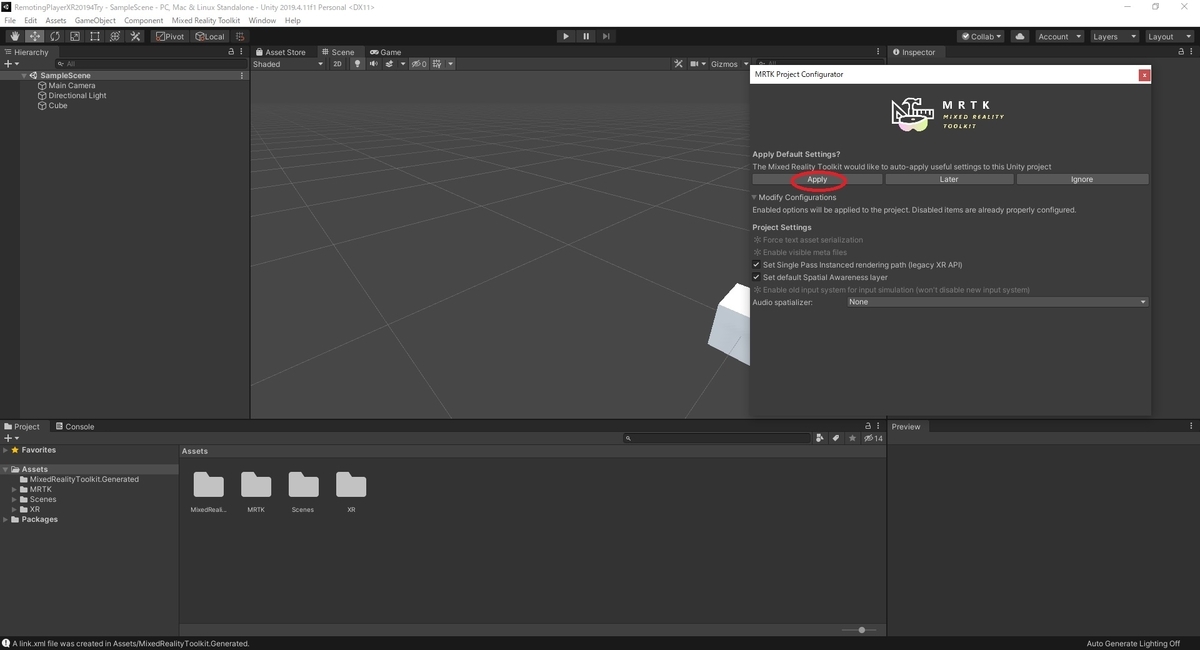The width and height of the screenshot is (1200, 650).
Task: Open the XR folder thumbnail
Action: (x=351, y=484)
